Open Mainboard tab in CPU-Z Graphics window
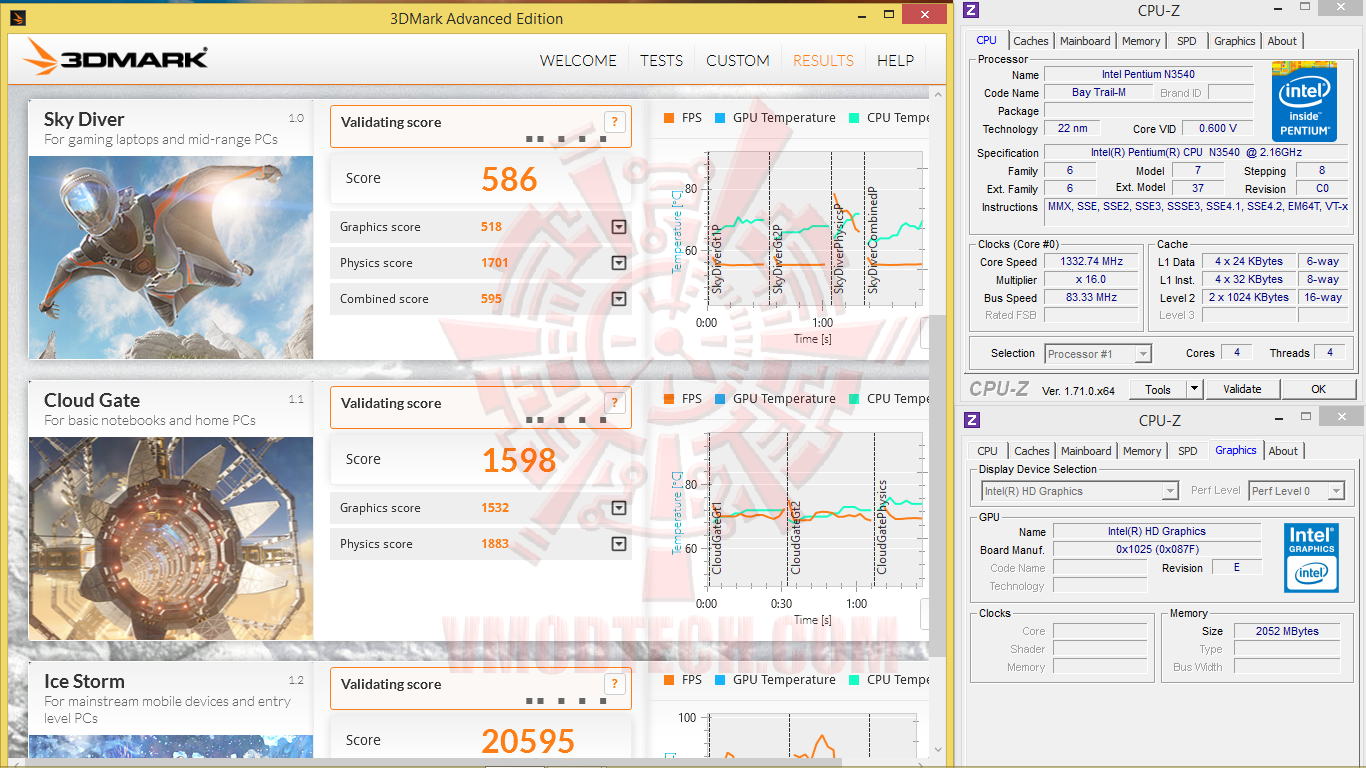Screen dimensions: 1366x768 point(1086,451)
